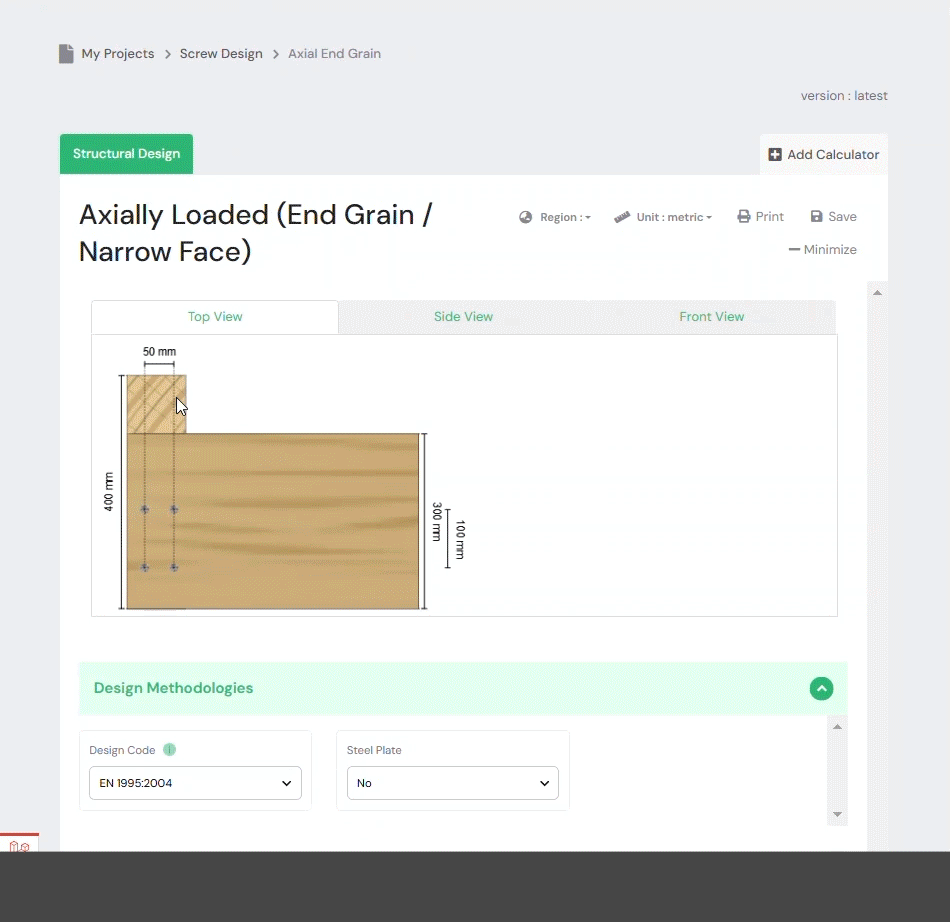Click the methodologies scrollbar down arrow
950x922 pixels.
pos(837,815)
